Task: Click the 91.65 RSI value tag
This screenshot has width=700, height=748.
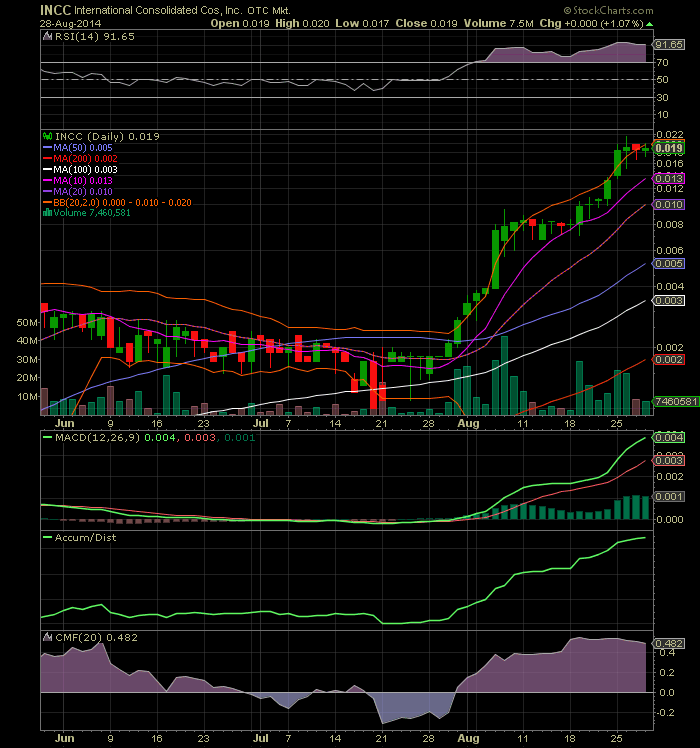Action: pyautogui.click(x=669, y=44)
